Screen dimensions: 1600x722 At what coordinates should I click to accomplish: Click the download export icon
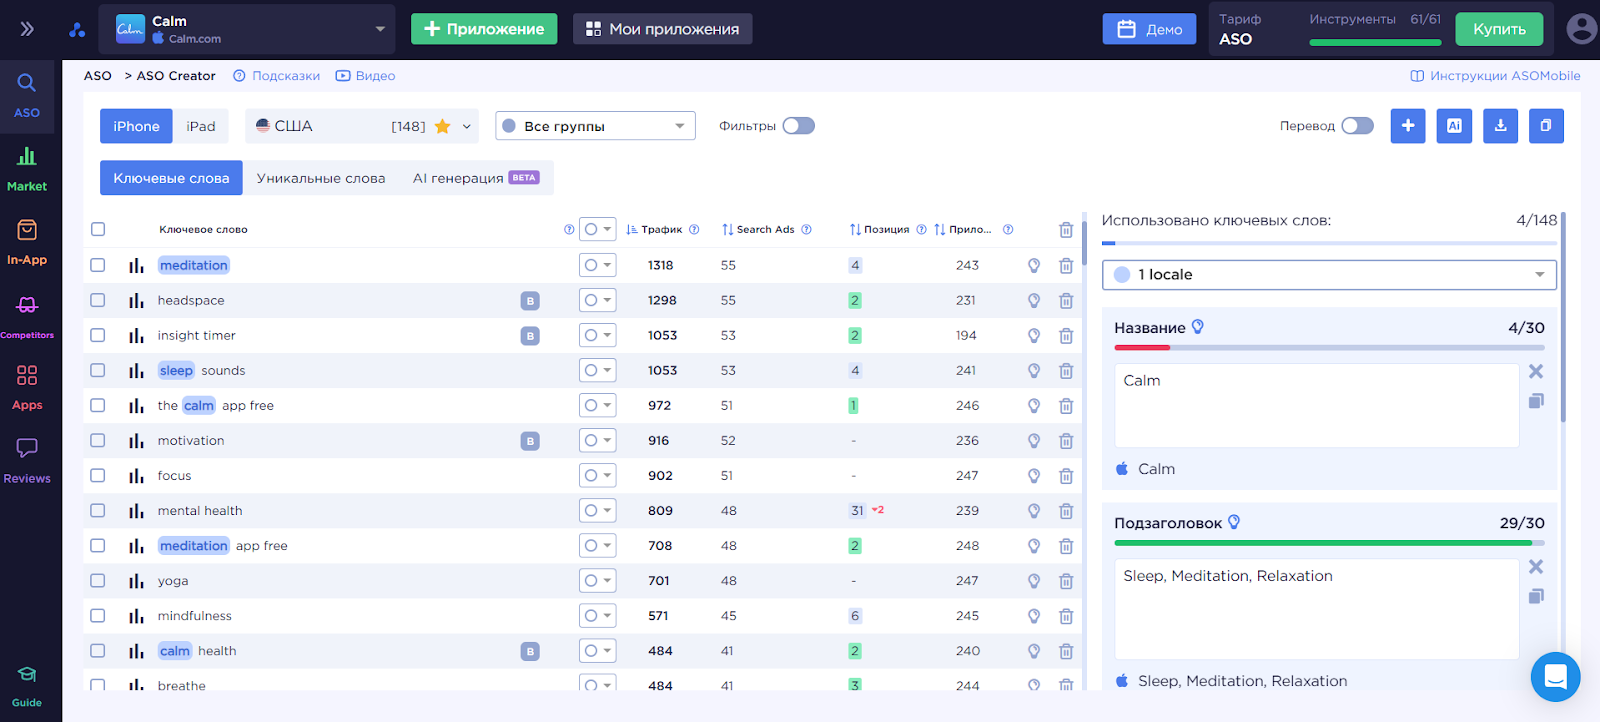1500,126
